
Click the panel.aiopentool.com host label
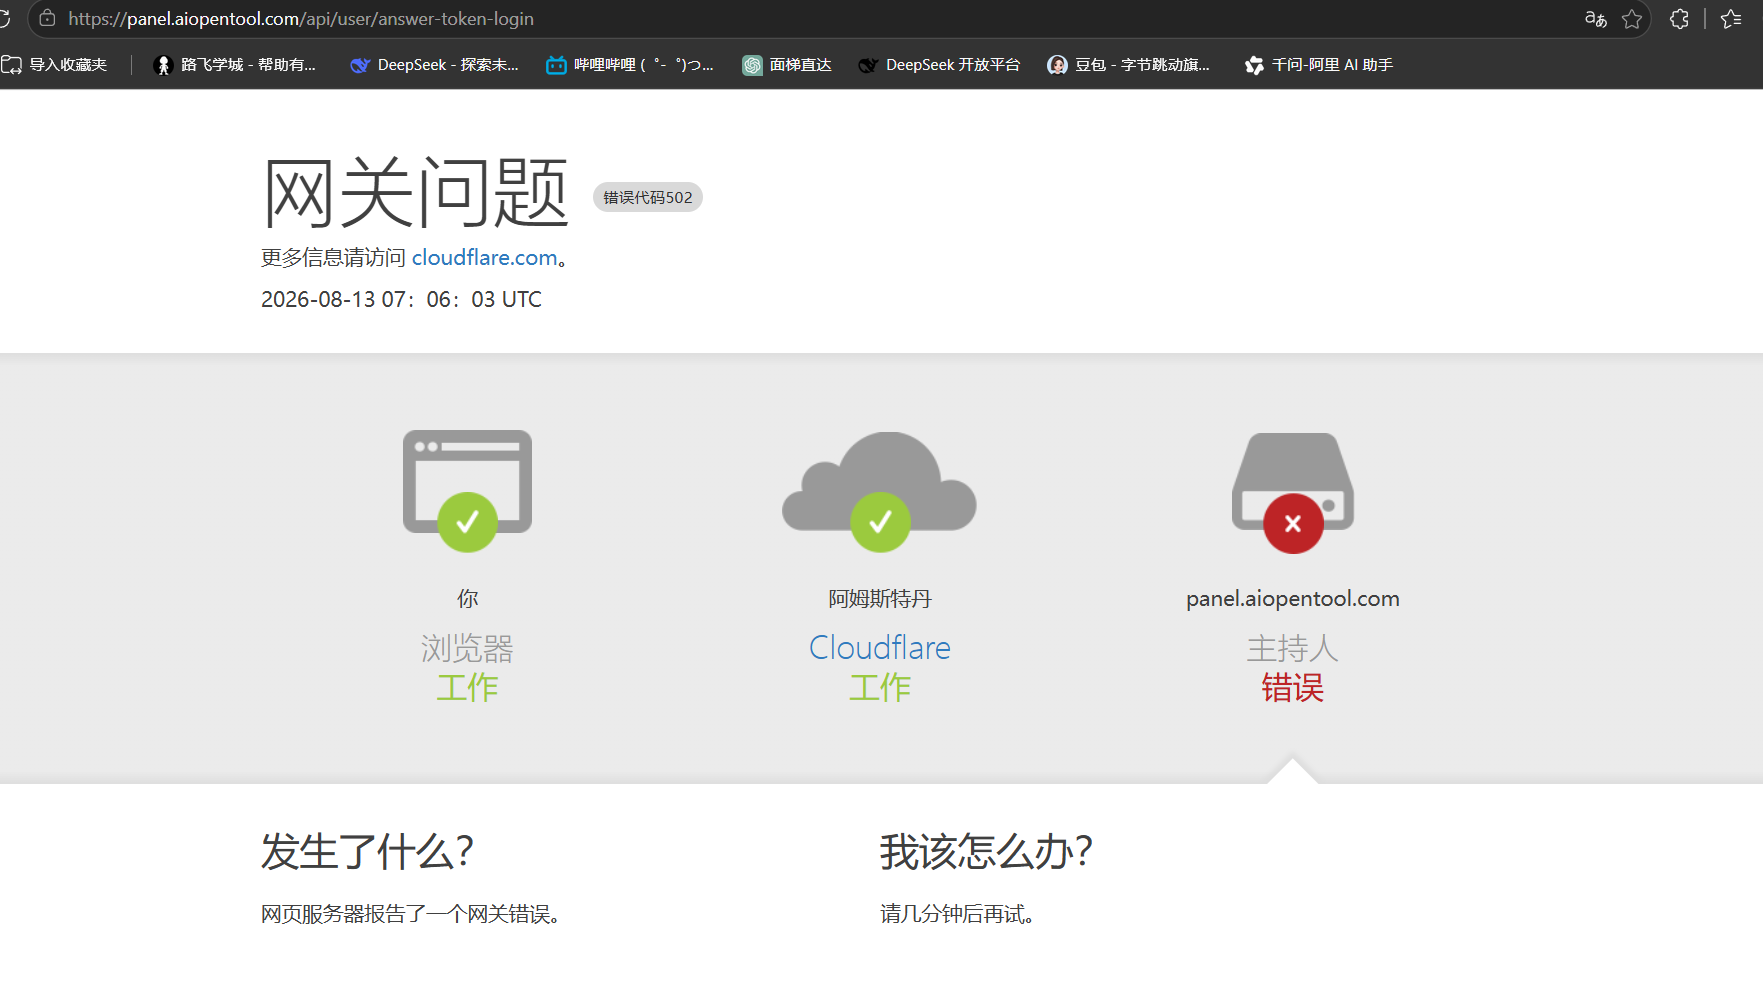pyautogui.click(x=1293, y=599)
